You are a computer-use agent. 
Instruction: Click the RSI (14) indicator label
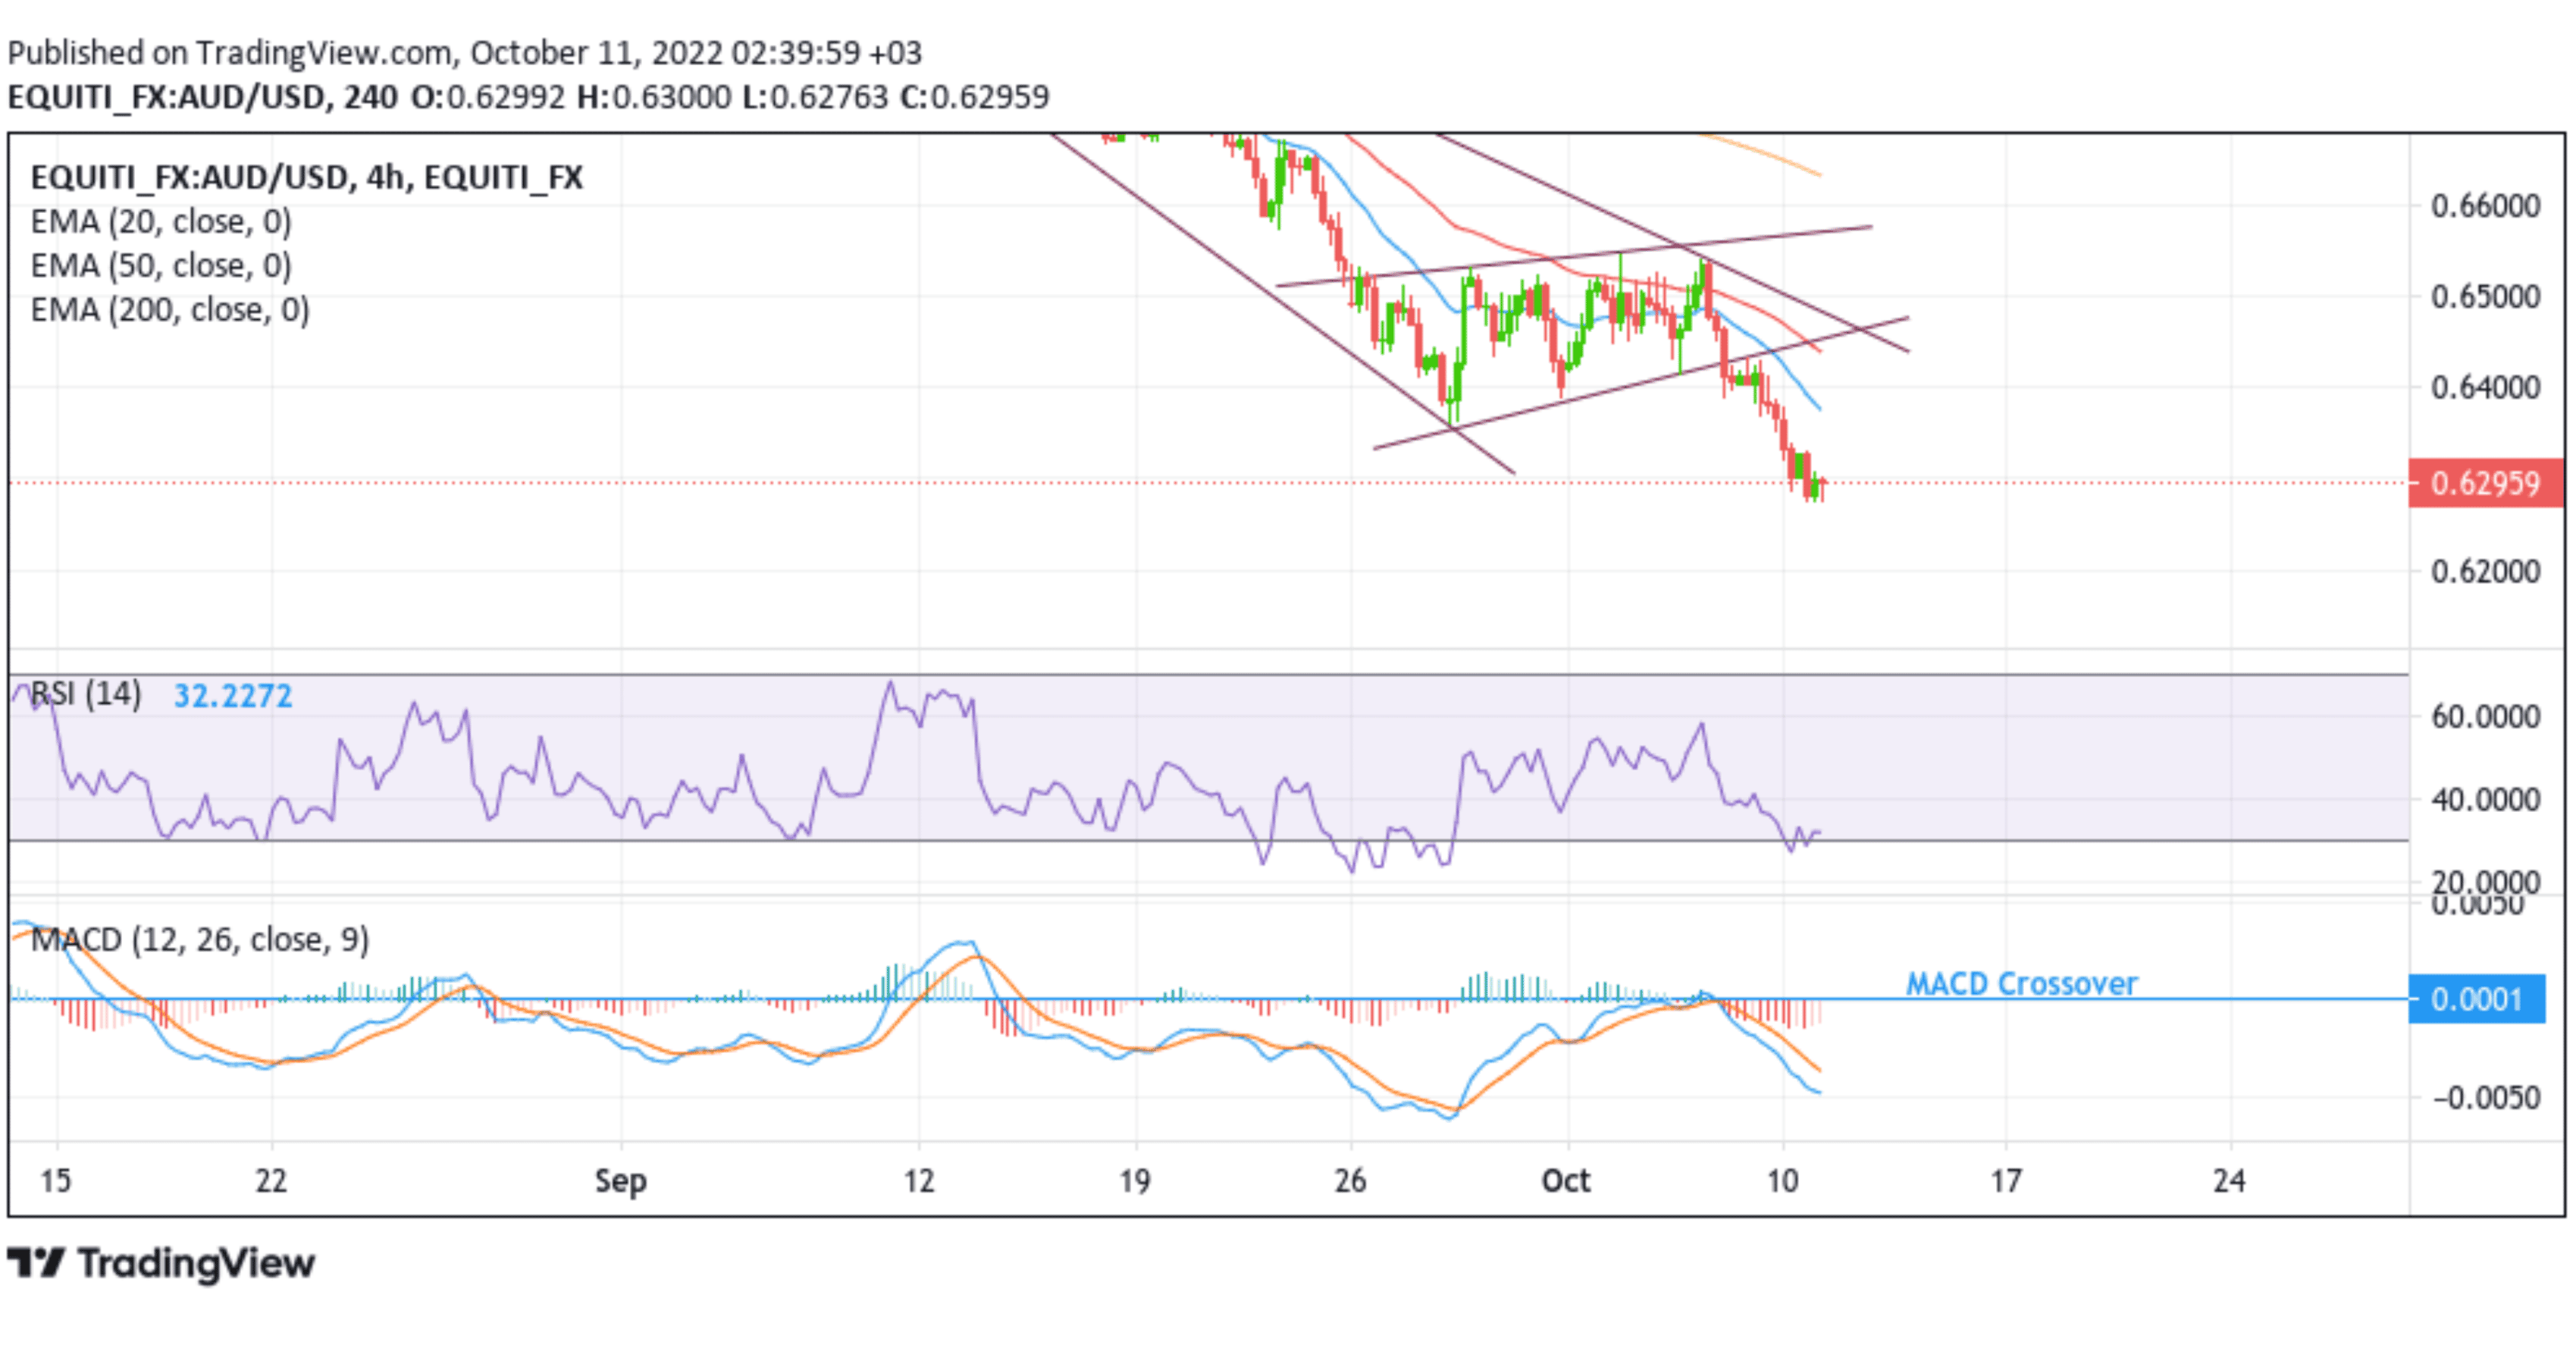(86, 693)
